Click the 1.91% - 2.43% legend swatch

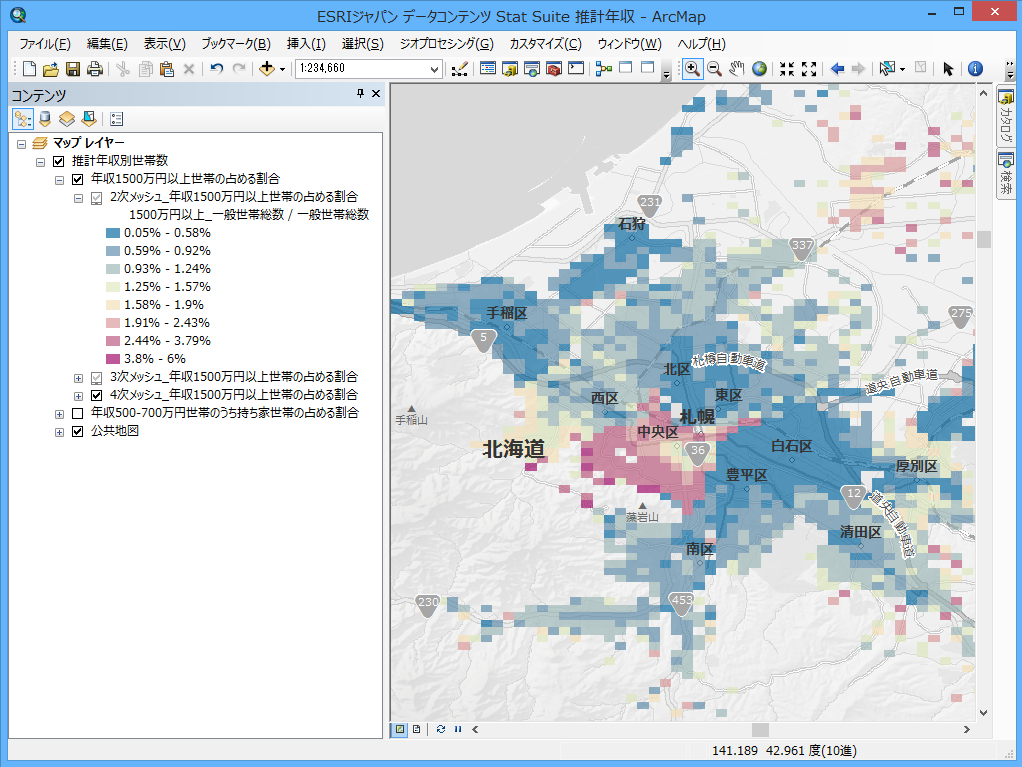pyautogui.click(x=113, y=323)
